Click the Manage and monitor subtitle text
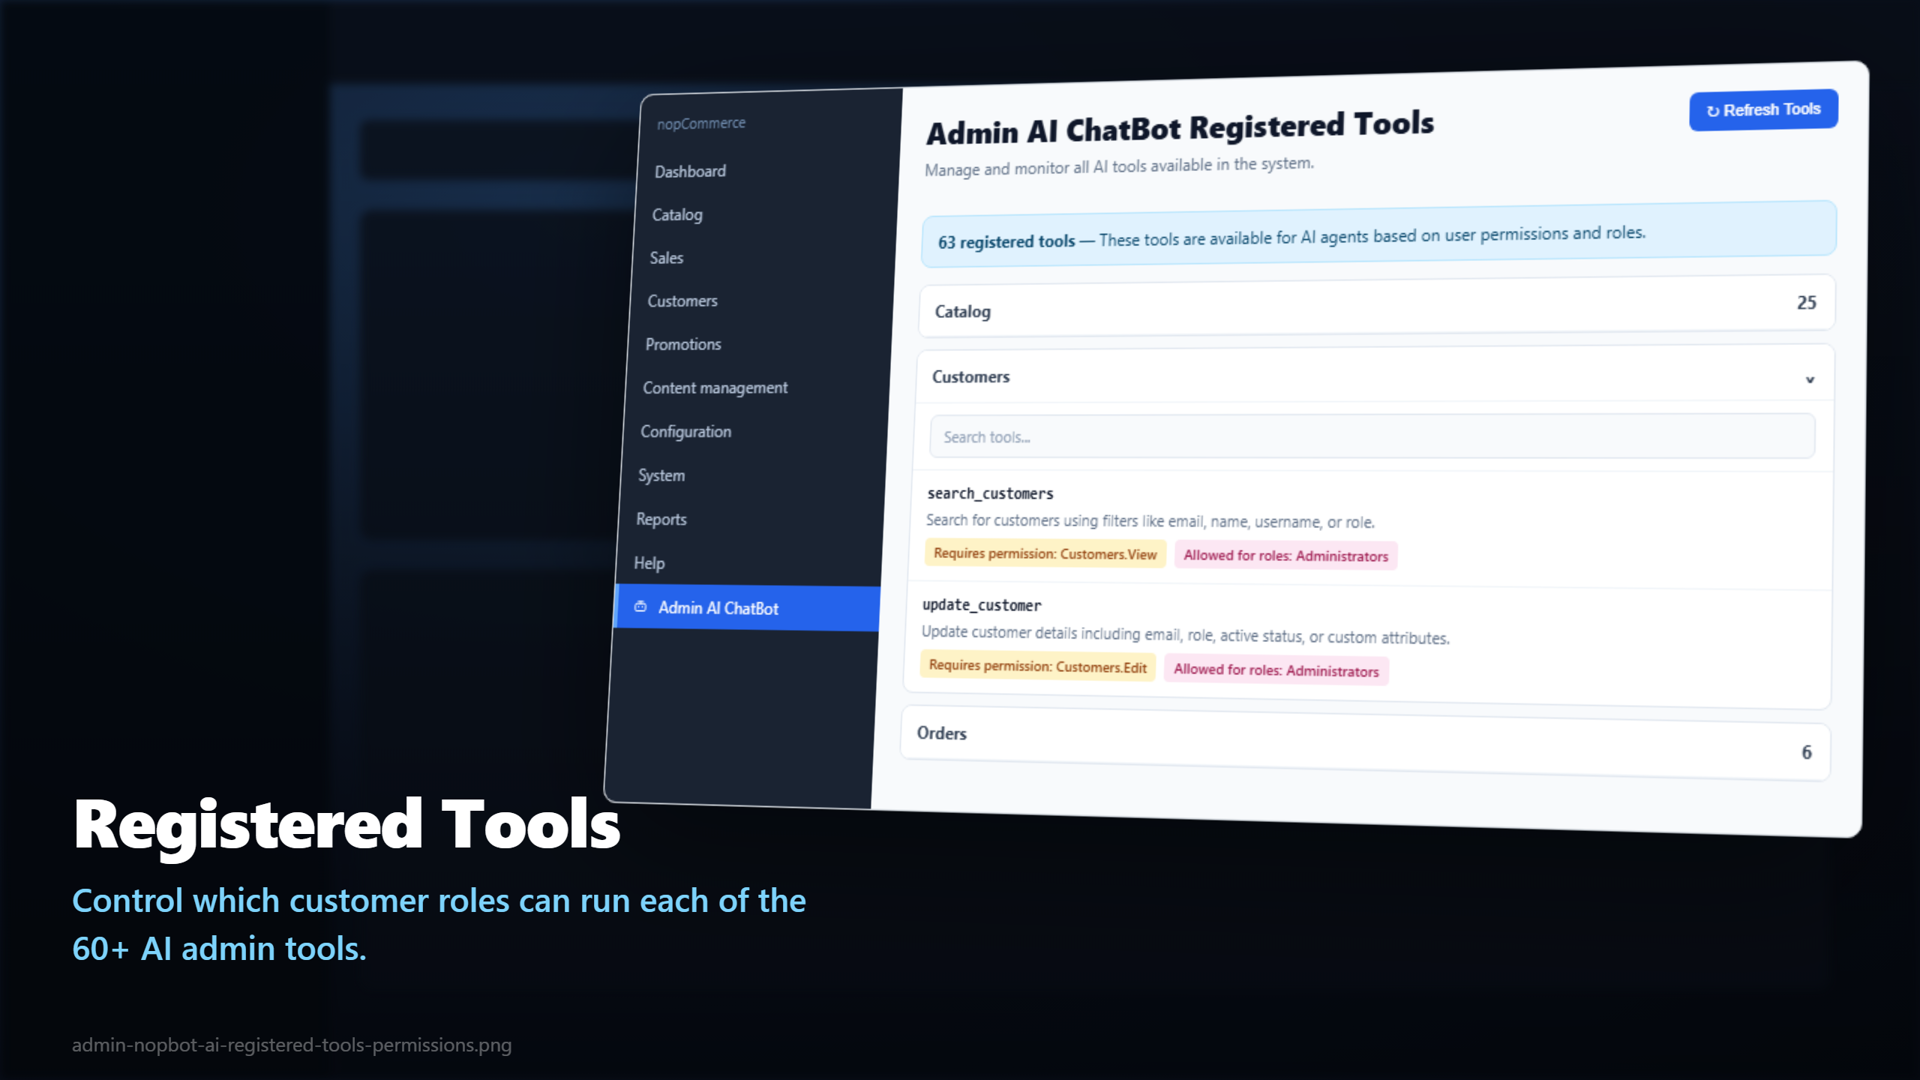Viewport: 1920px width, 1080px height. pyautogui.click(x=1119, y=166)
